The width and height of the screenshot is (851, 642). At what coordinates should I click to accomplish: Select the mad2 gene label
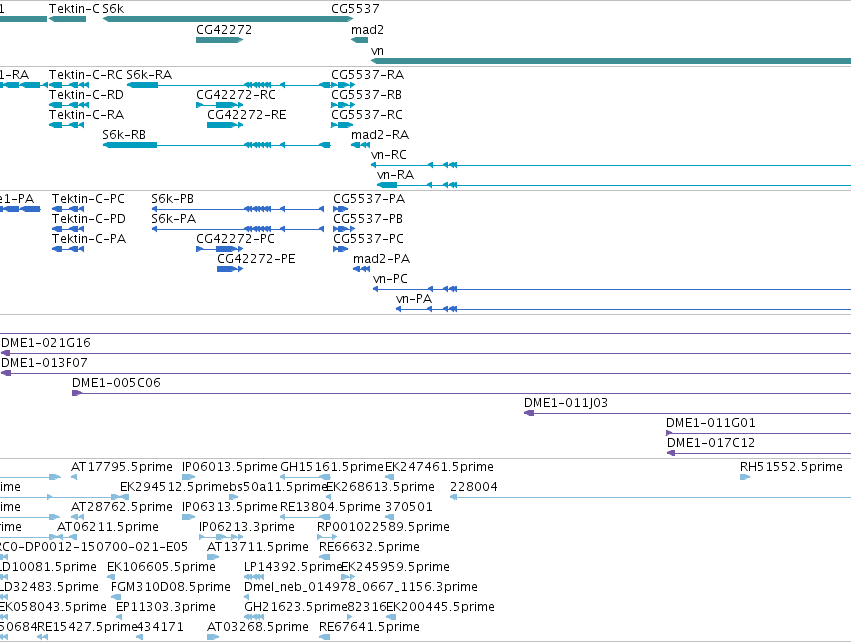coord(367,30)
